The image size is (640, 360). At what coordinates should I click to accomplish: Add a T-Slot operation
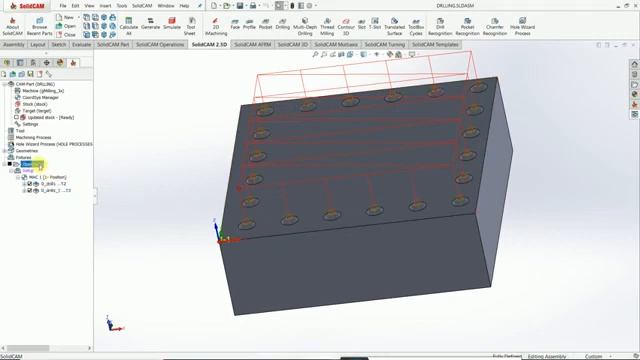point(375,24)
